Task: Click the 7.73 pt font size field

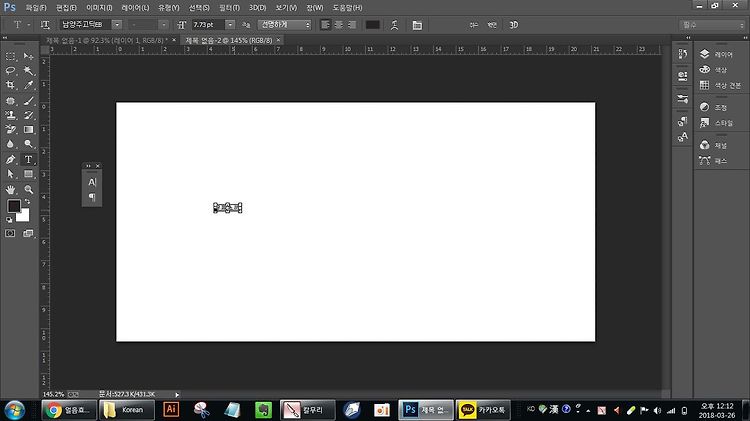Action: tap(208, 25)
